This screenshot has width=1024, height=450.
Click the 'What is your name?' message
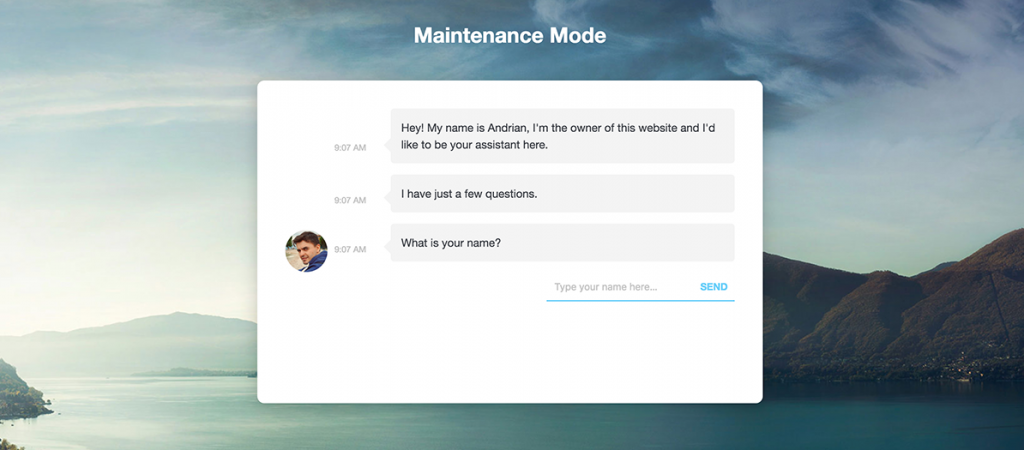coord(562,243)
